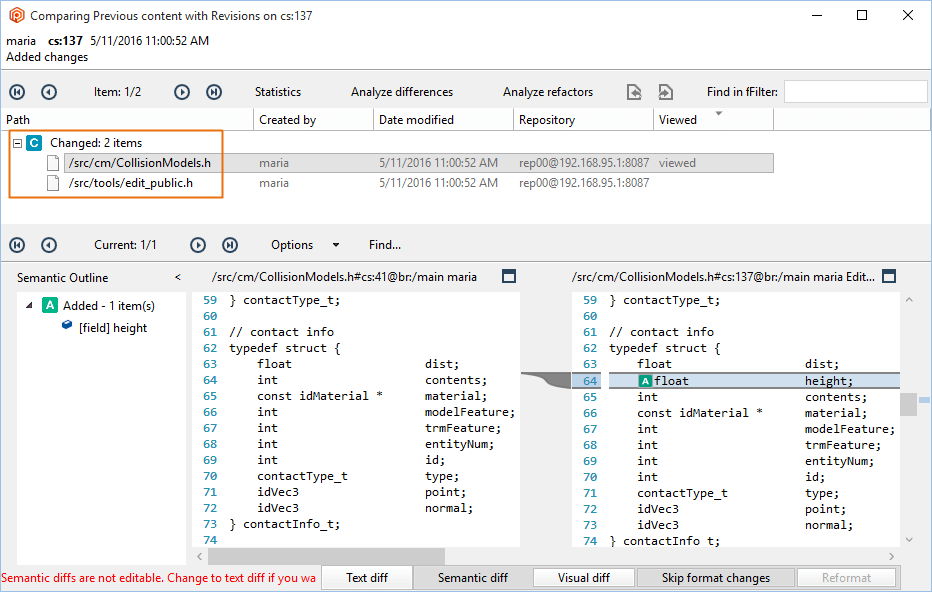Click the blue C changed-items icon
This screenshot has height=592, width=932.
point(34,143)
